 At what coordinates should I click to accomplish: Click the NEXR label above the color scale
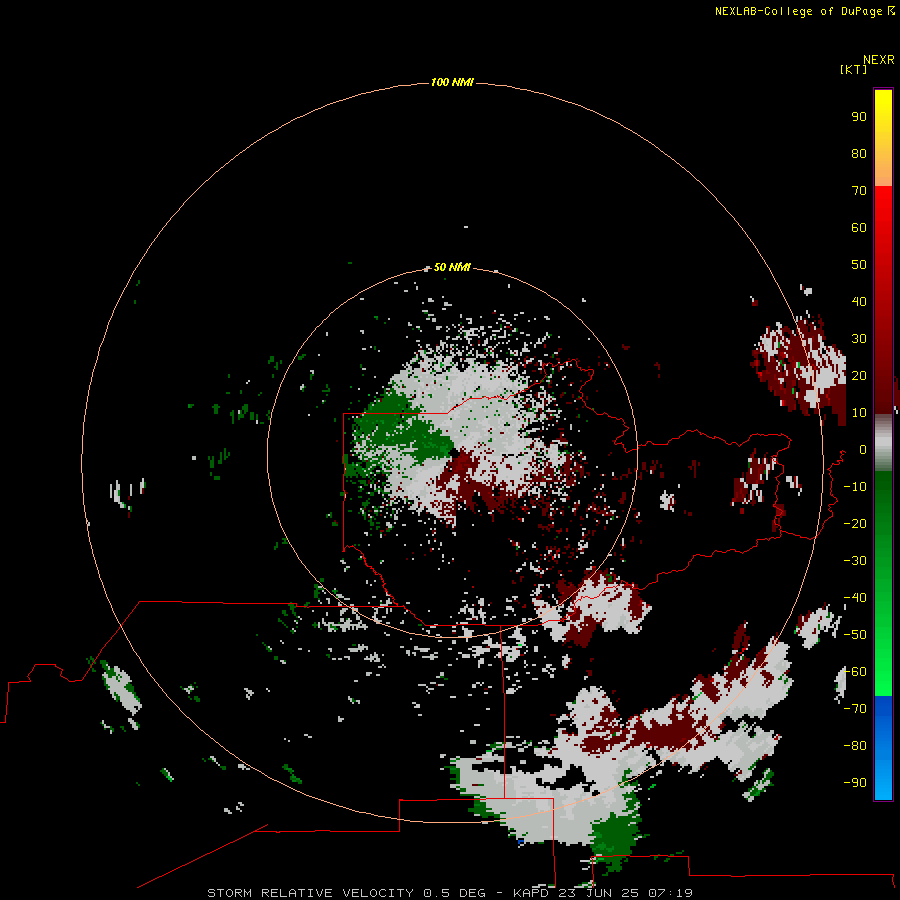[x=879, y=60]
